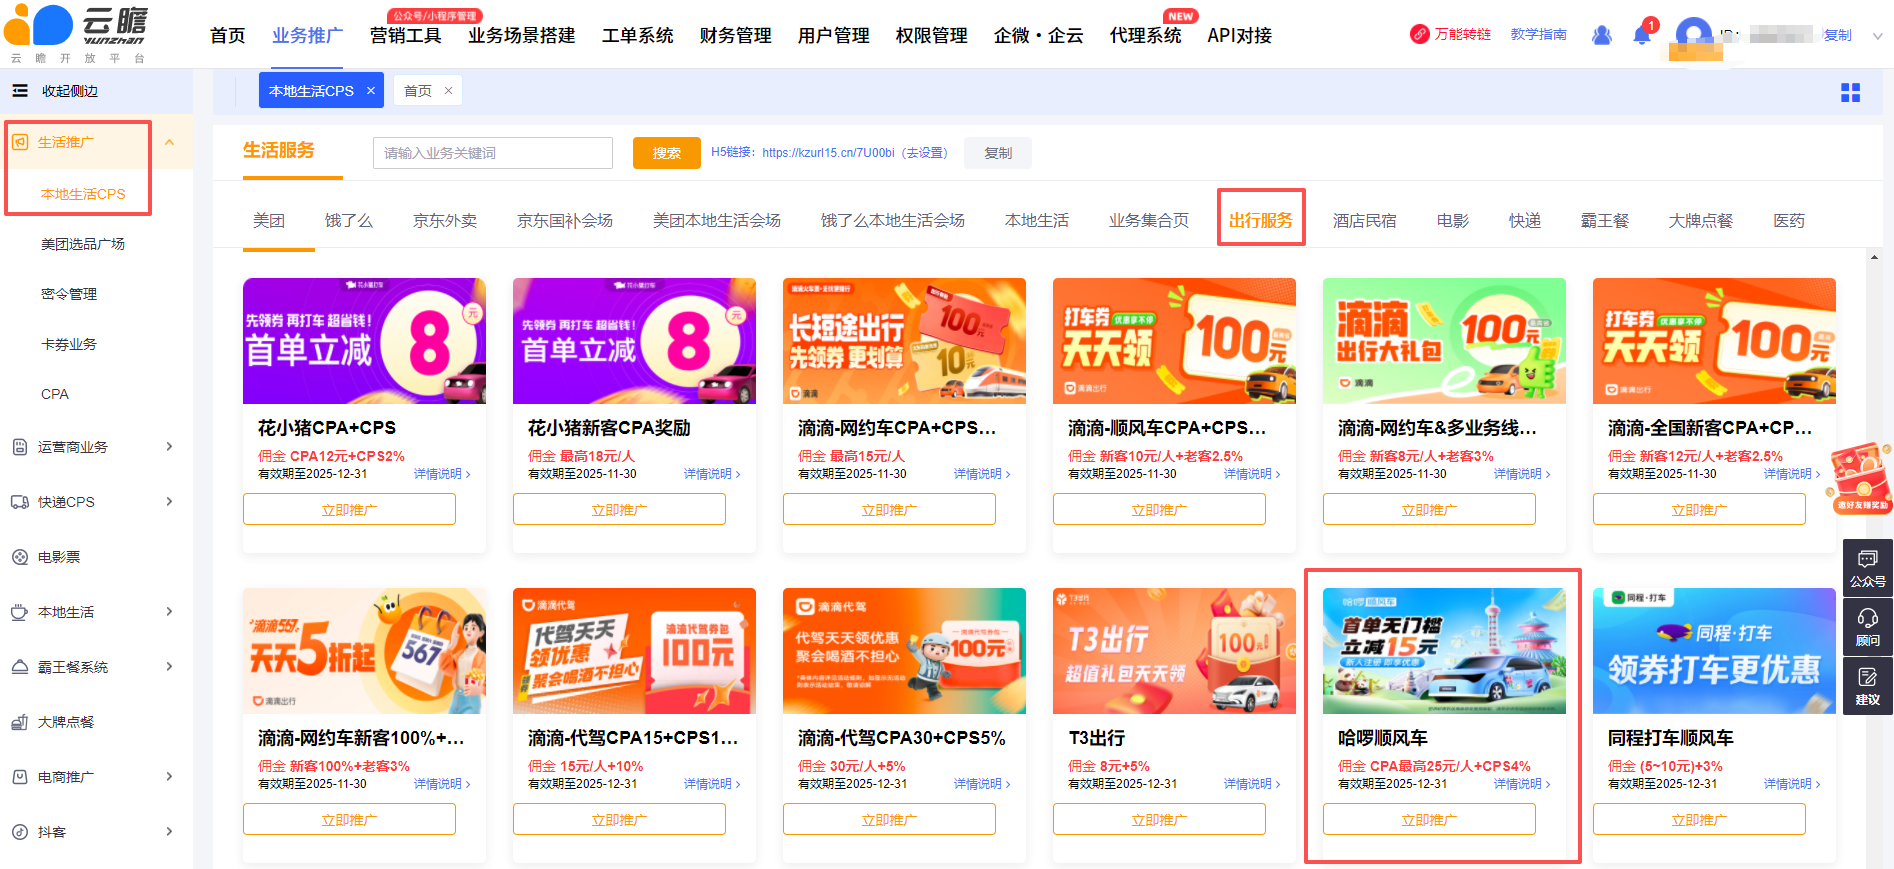This screenshot has width=1894, height=869.
Task: Open account dropdown arrow at top right
Action: (x=1877, y=36)
